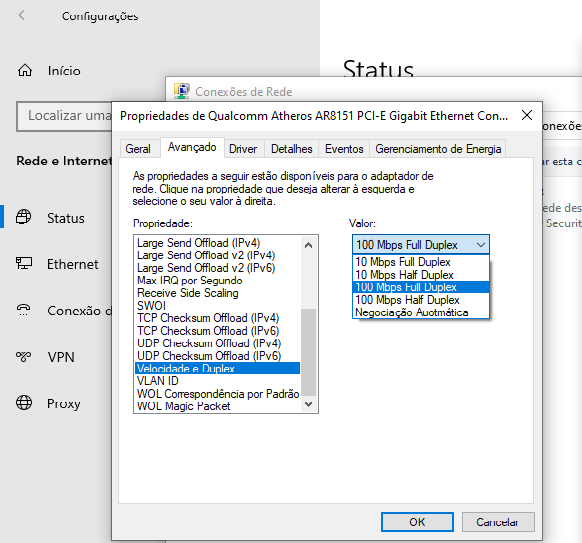
Task: Go back with the Configurações arrow
Action: tap(22, 15)
